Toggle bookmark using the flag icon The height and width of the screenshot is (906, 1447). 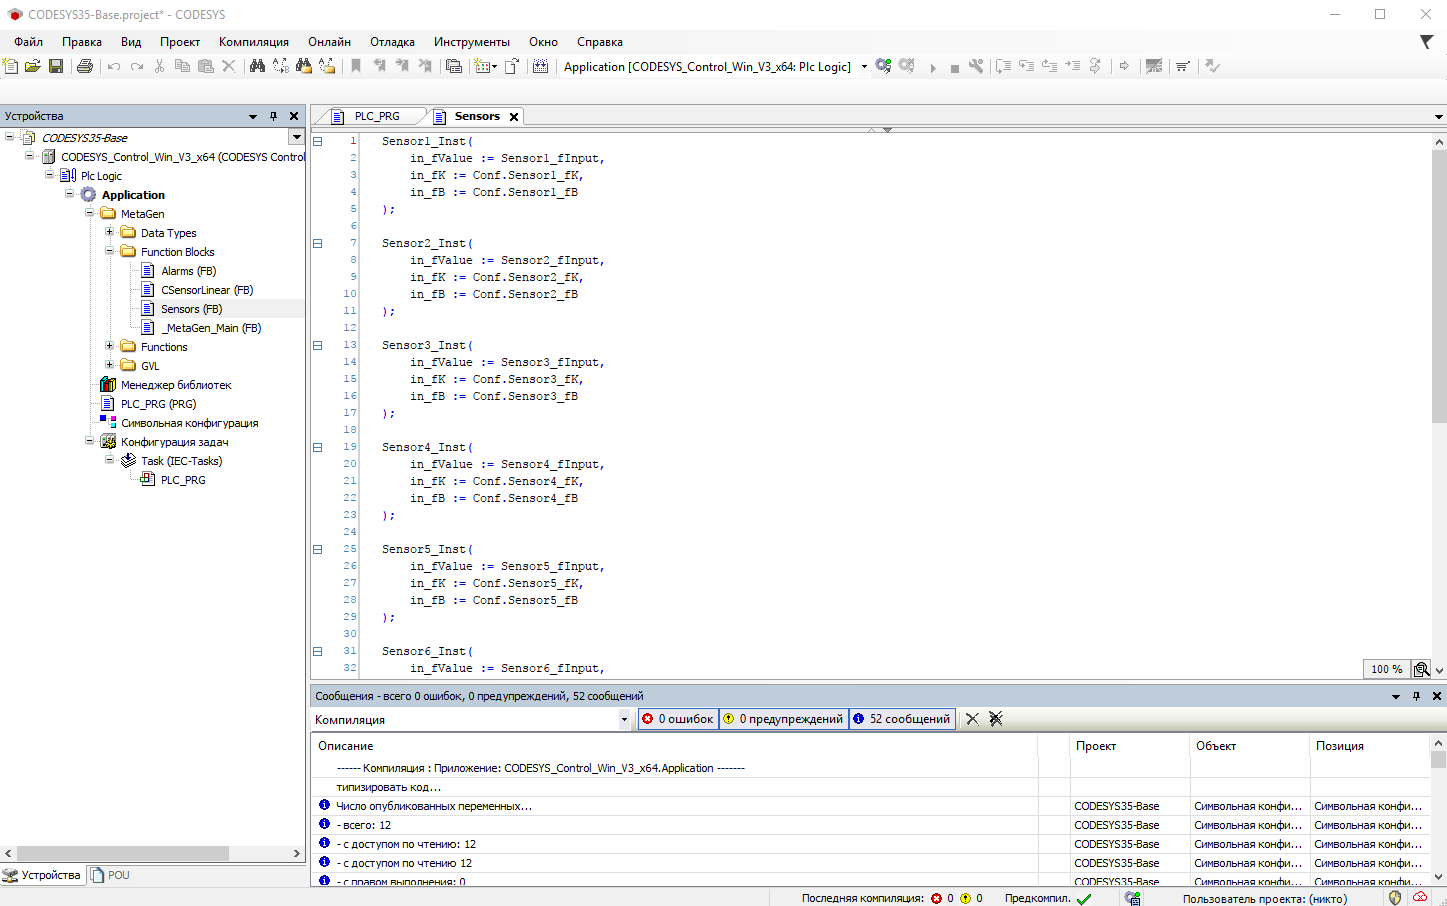coord(356,66)
